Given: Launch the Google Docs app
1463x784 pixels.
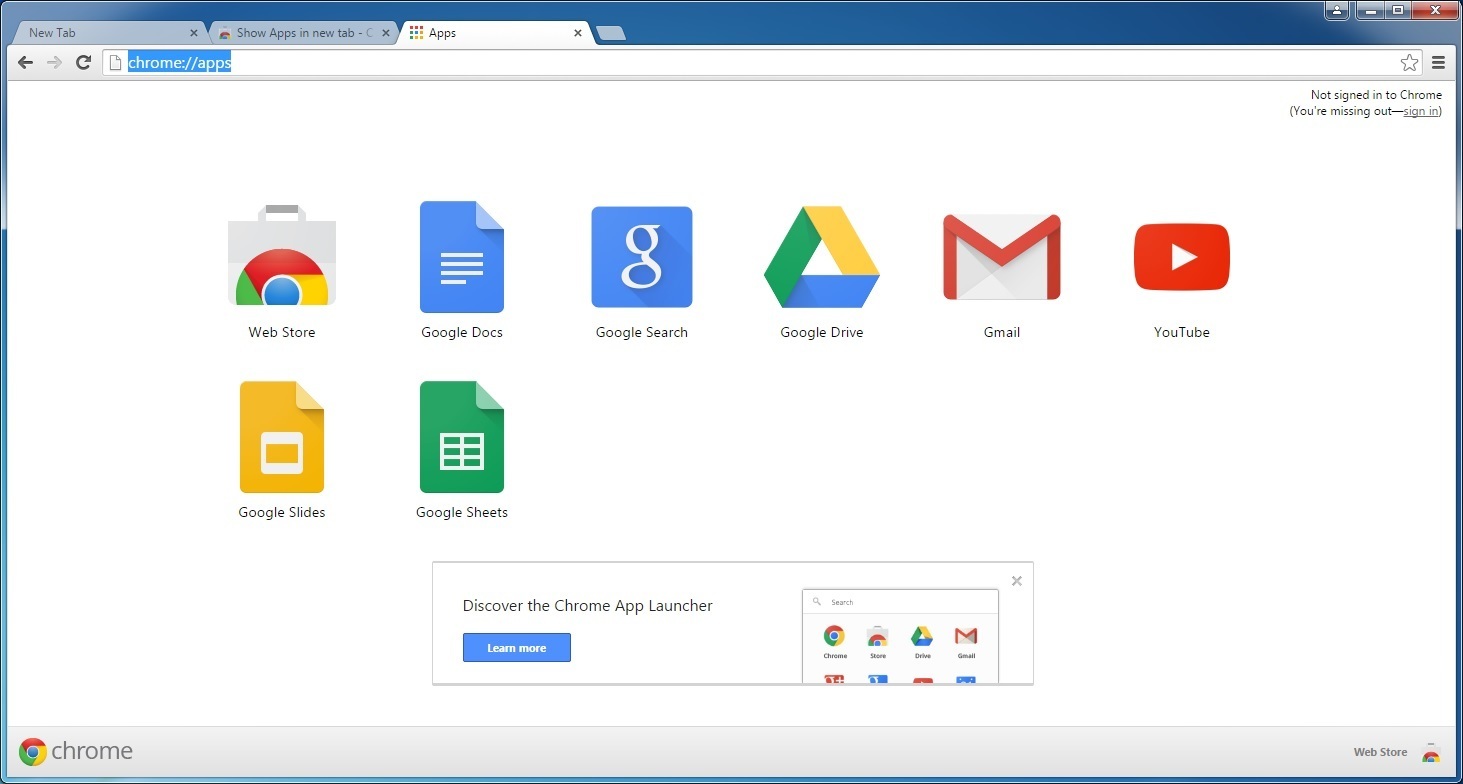Looking at the screenshot, I should coord(462,257).
